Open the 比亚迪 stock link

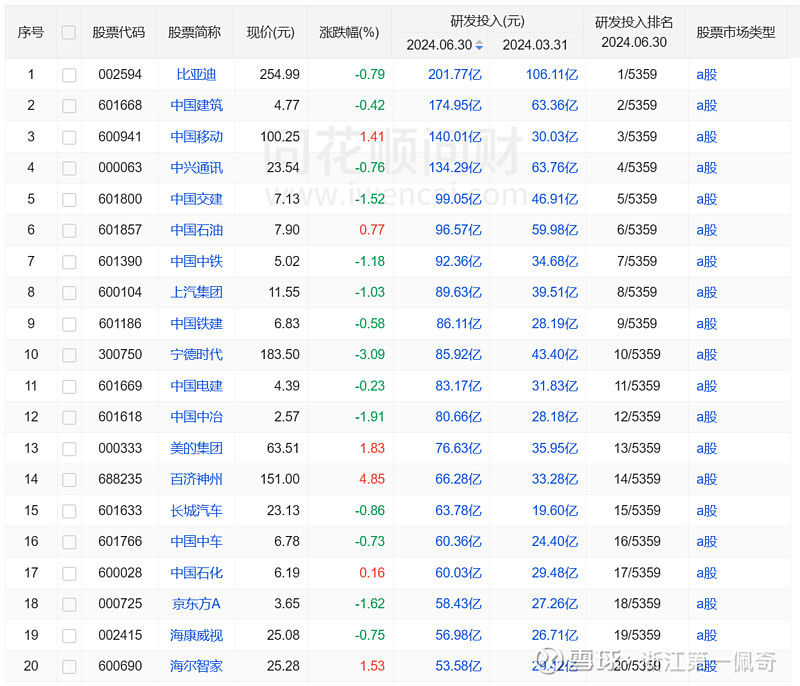point(196,74)
